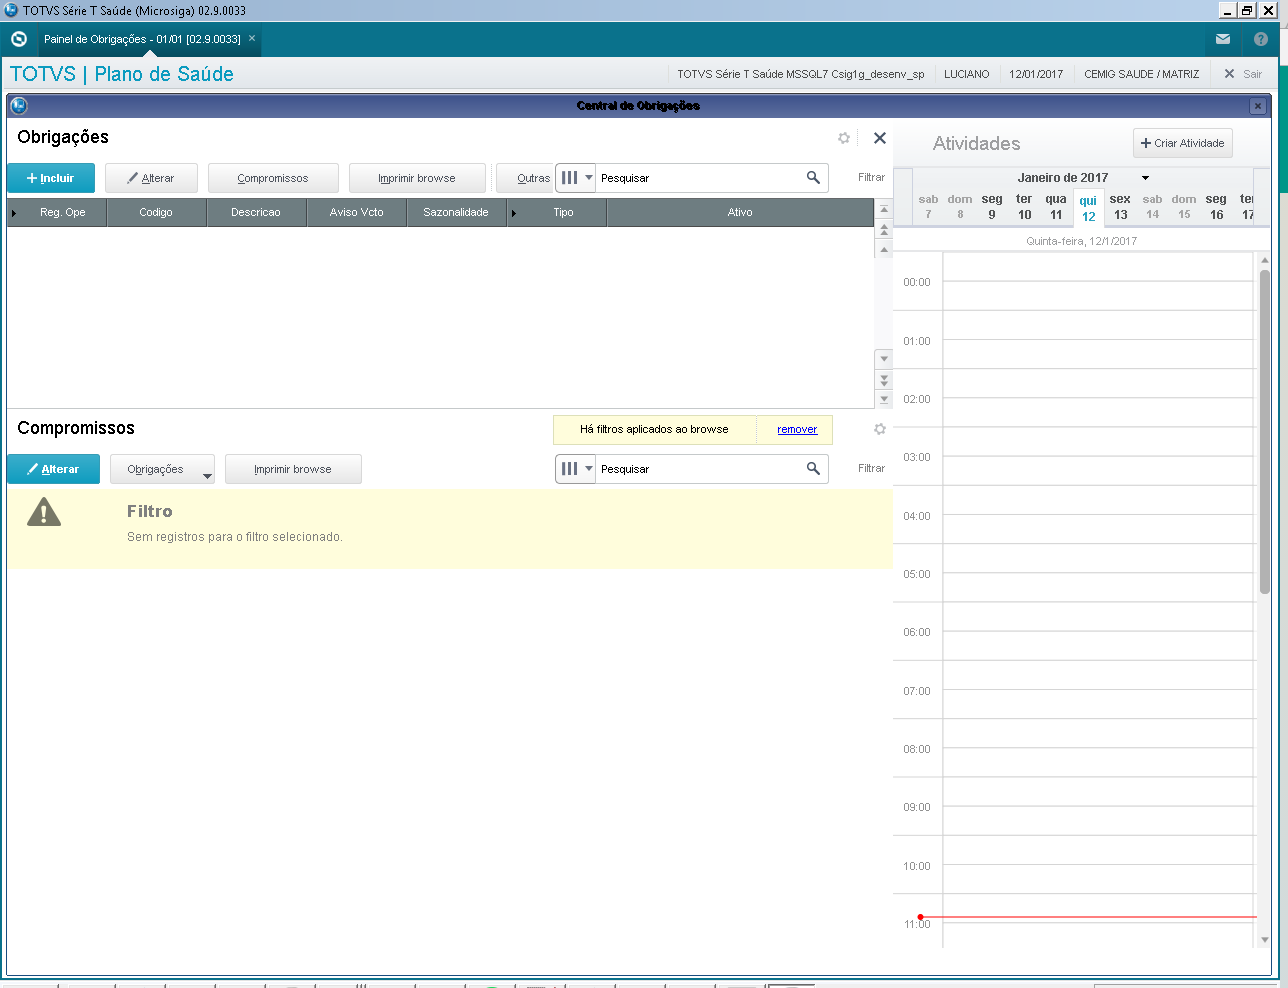Click the Atividades calendar scroll-down arrow
This screenshot has width=1288, height=988.
[1265, 940]
